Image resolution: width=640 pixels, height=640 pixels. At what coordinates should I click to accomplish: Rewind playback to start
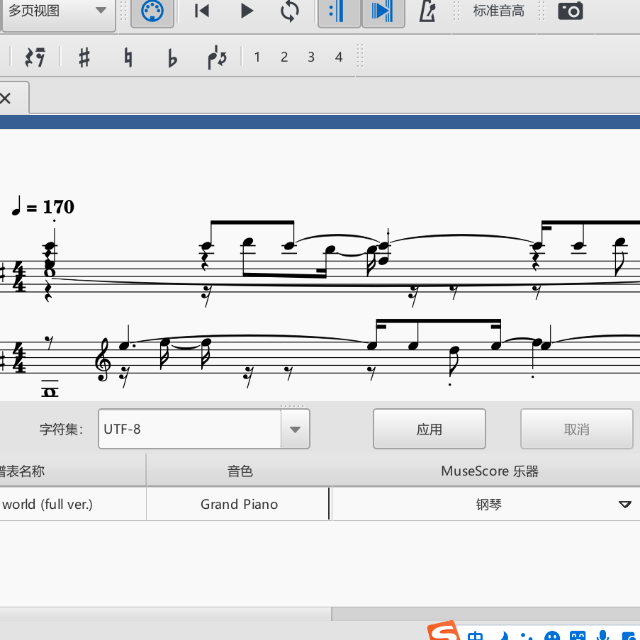(x=202, y=11)
